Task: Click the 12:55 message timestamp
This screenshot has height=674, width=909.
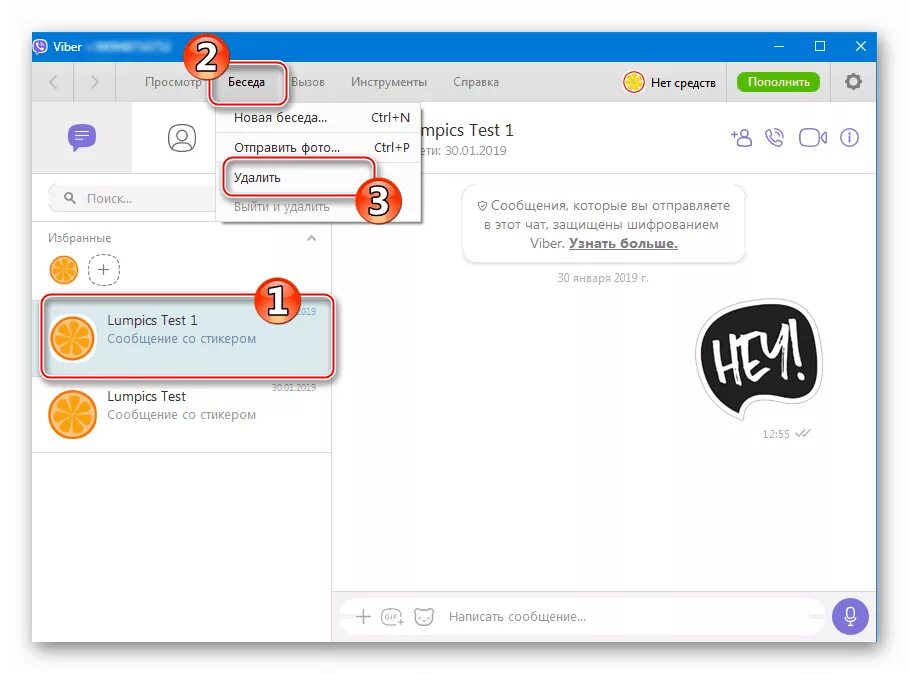Action: (x=776, y=434)
